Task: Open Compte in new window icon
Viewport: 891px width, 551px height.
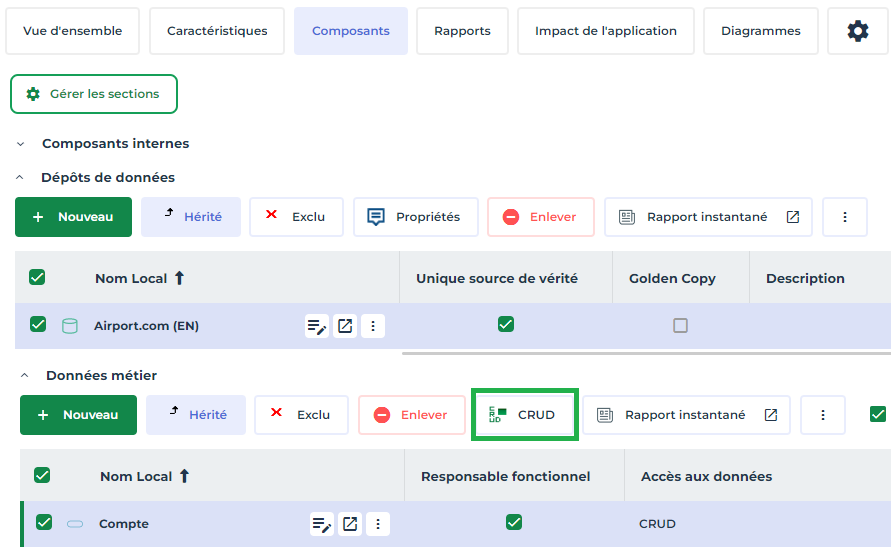Action: (x=350, y=524)
